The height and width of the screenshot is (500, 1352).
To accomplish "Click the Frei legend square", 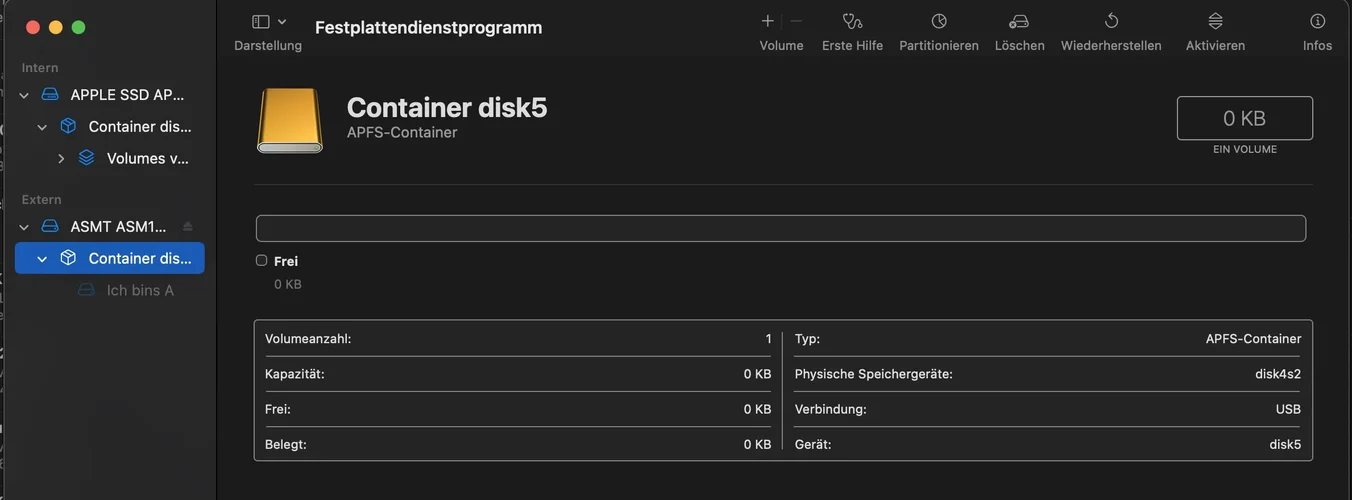I will click(262, 260).
